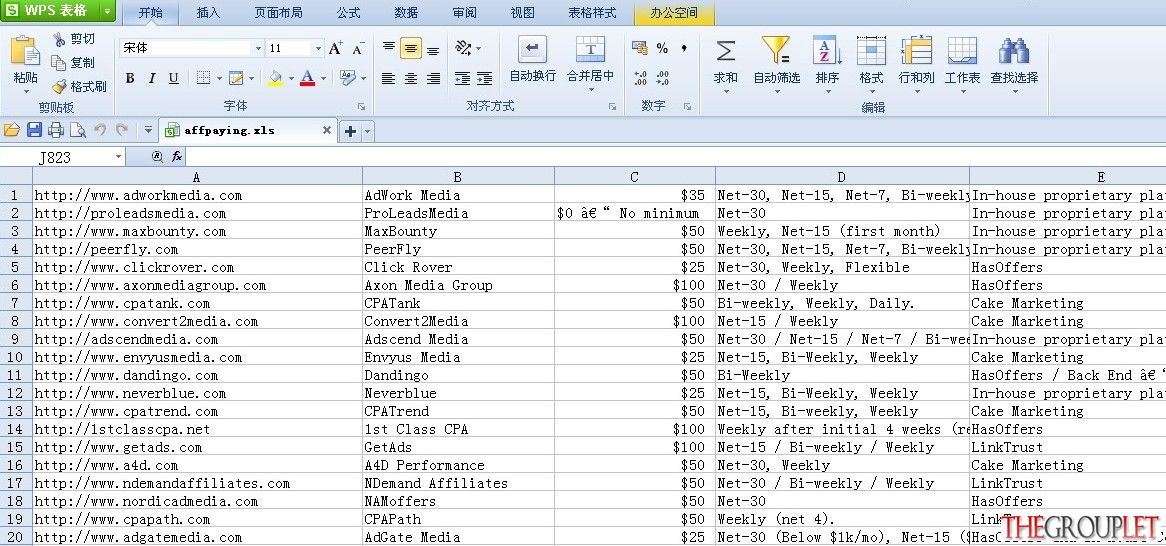The height and width of the screenshot is (546, 1166).
Task: Apply percent style icon
Action: coord(662,48)
